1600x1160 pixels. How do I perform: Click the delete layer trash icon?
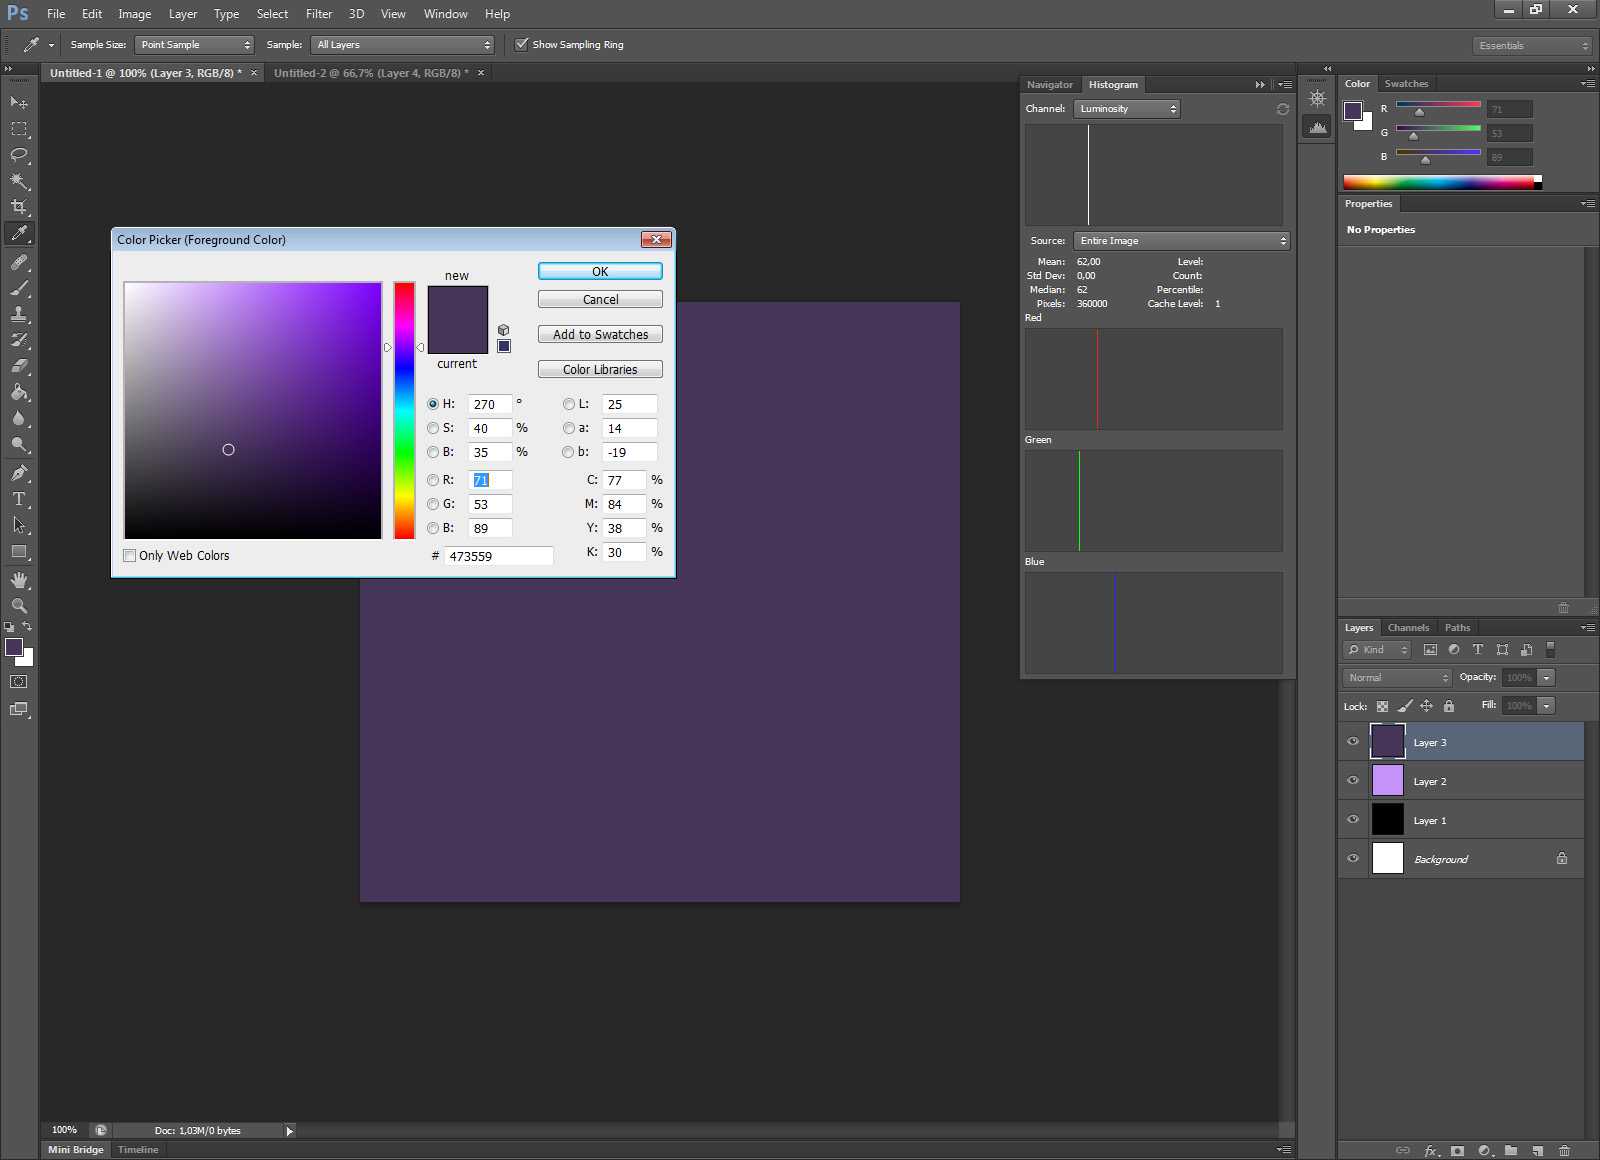click(x=1564, y=1151)
